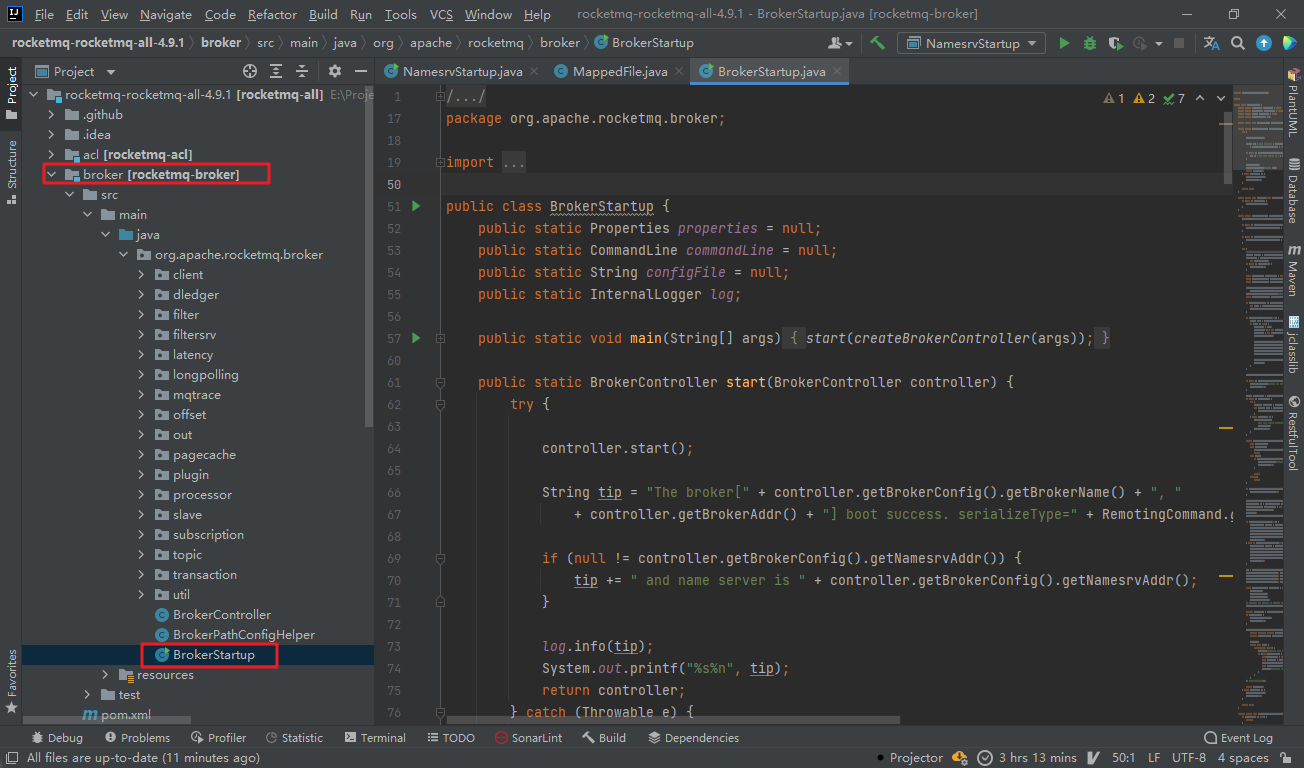Start debugging with the bug icon

click(x=1090, y=43)
